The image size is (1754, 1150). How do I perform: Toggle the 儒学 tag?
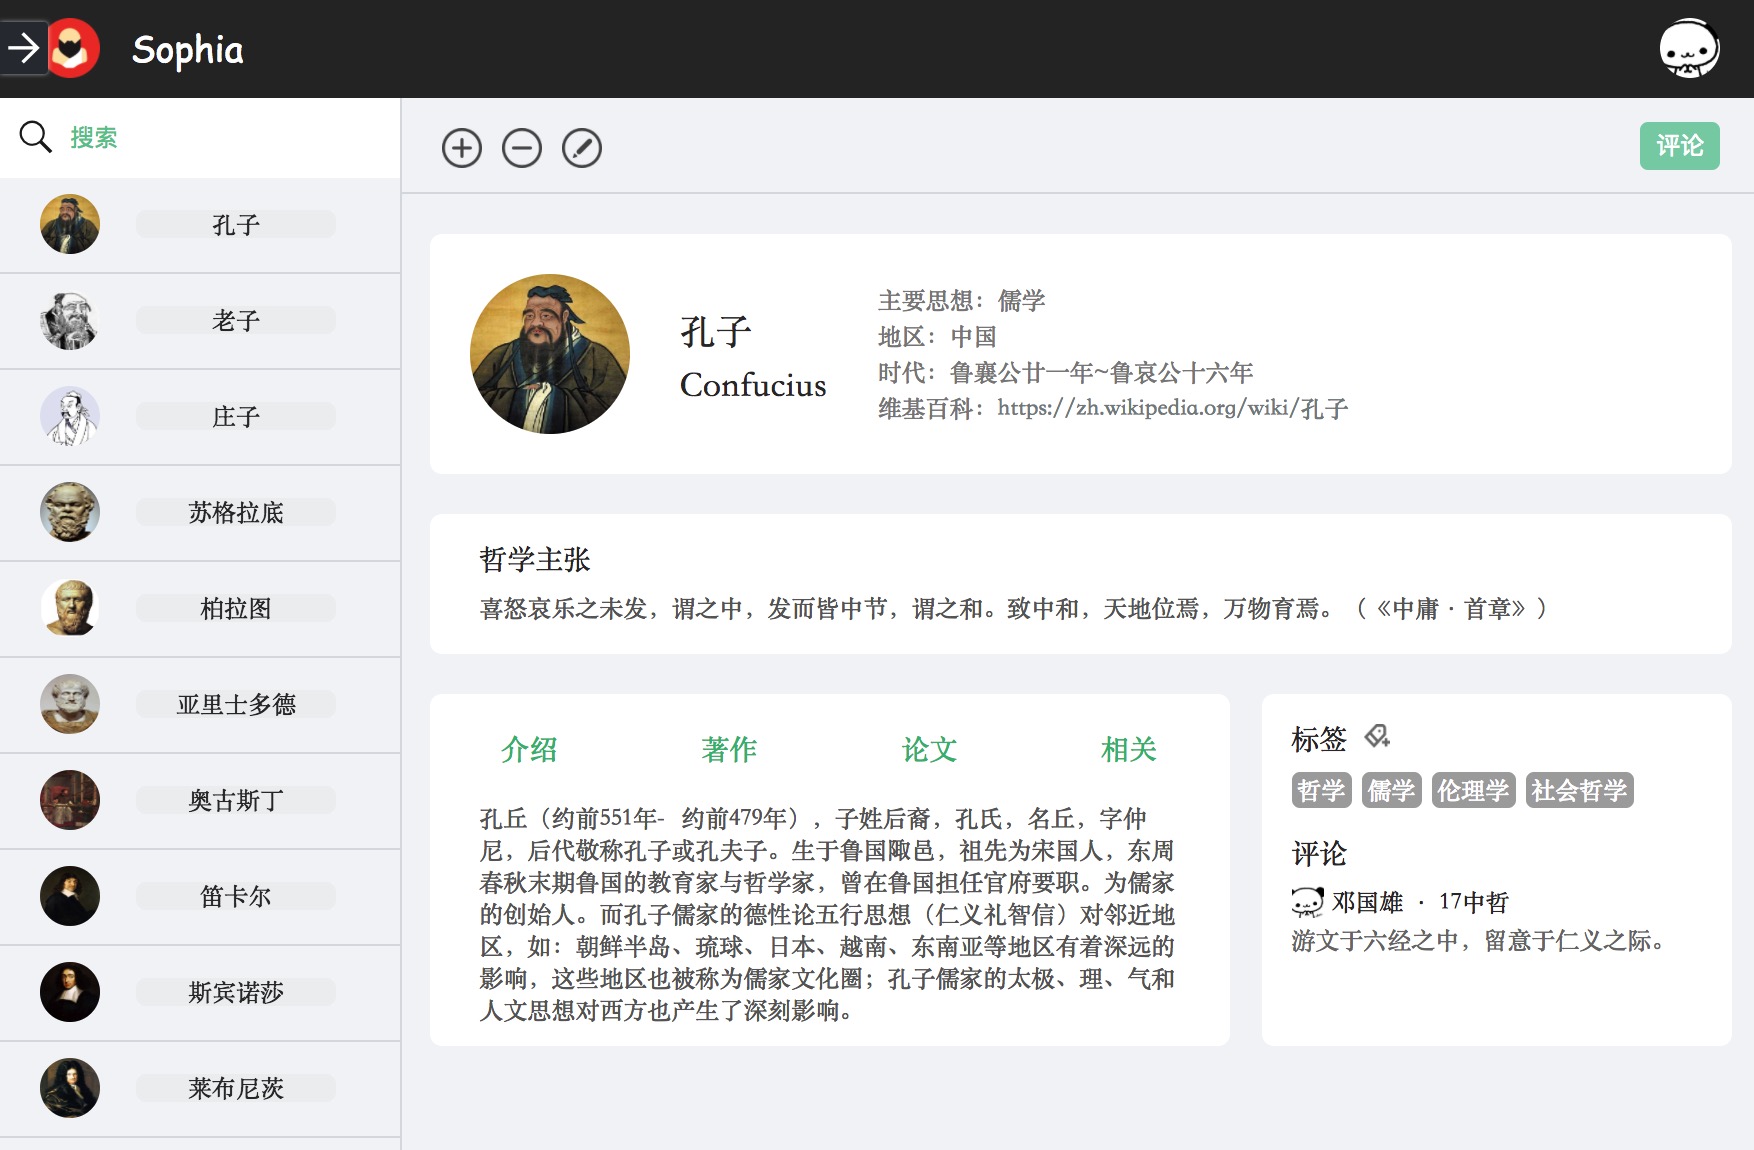[1390, 790]
